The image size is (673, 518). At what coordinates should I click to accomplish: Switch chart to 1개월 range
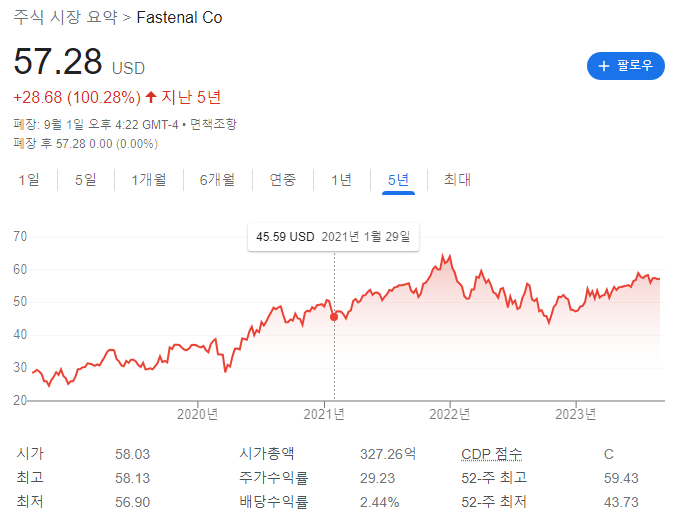pos(149,179)
